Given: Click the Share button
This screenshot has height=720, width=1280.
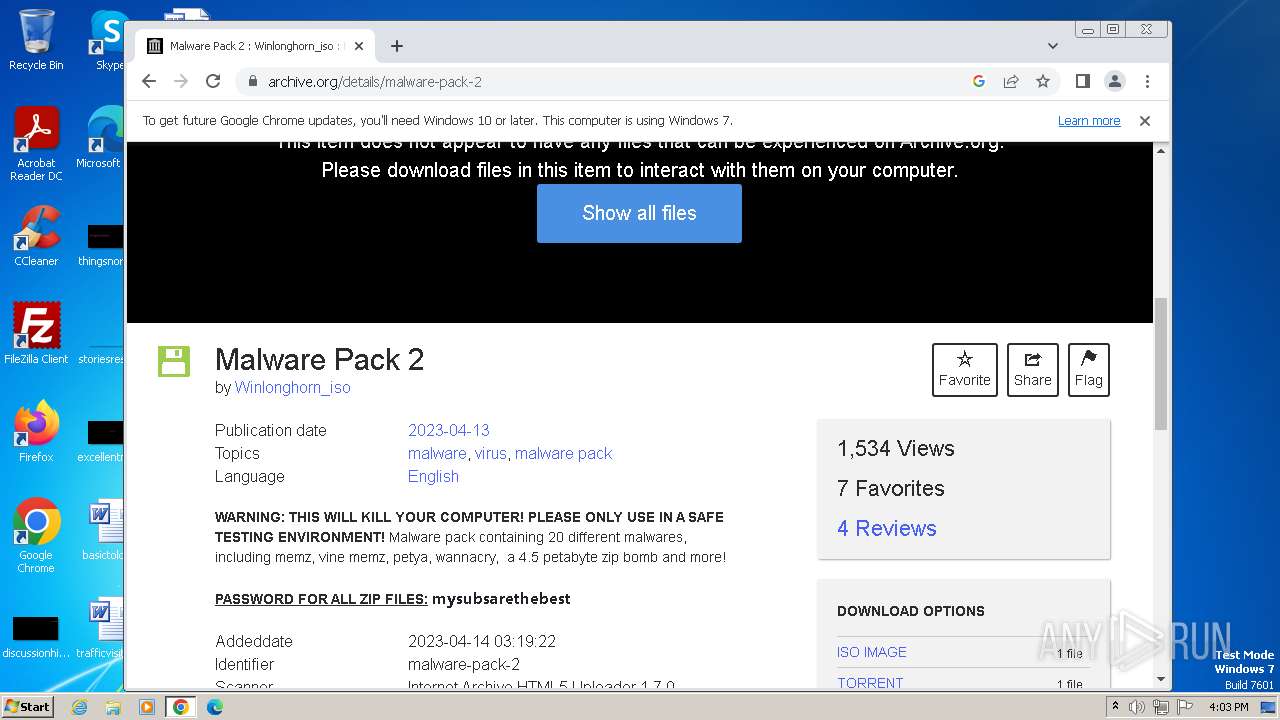Looking at the screenshot, I should click(1033, 370).
